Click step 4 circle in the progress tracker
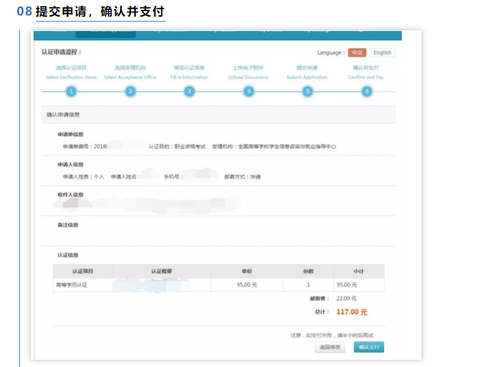500x367 pixels. click(249, 91)
